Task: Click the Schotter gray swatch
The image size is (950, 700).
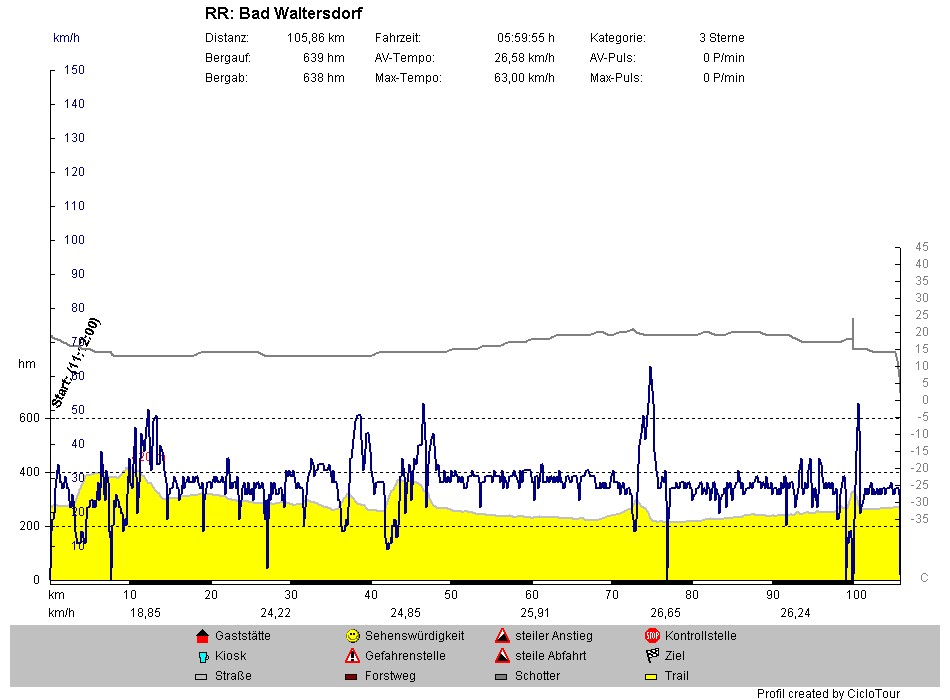Action: pyautogui.click(x=502, y=677)
